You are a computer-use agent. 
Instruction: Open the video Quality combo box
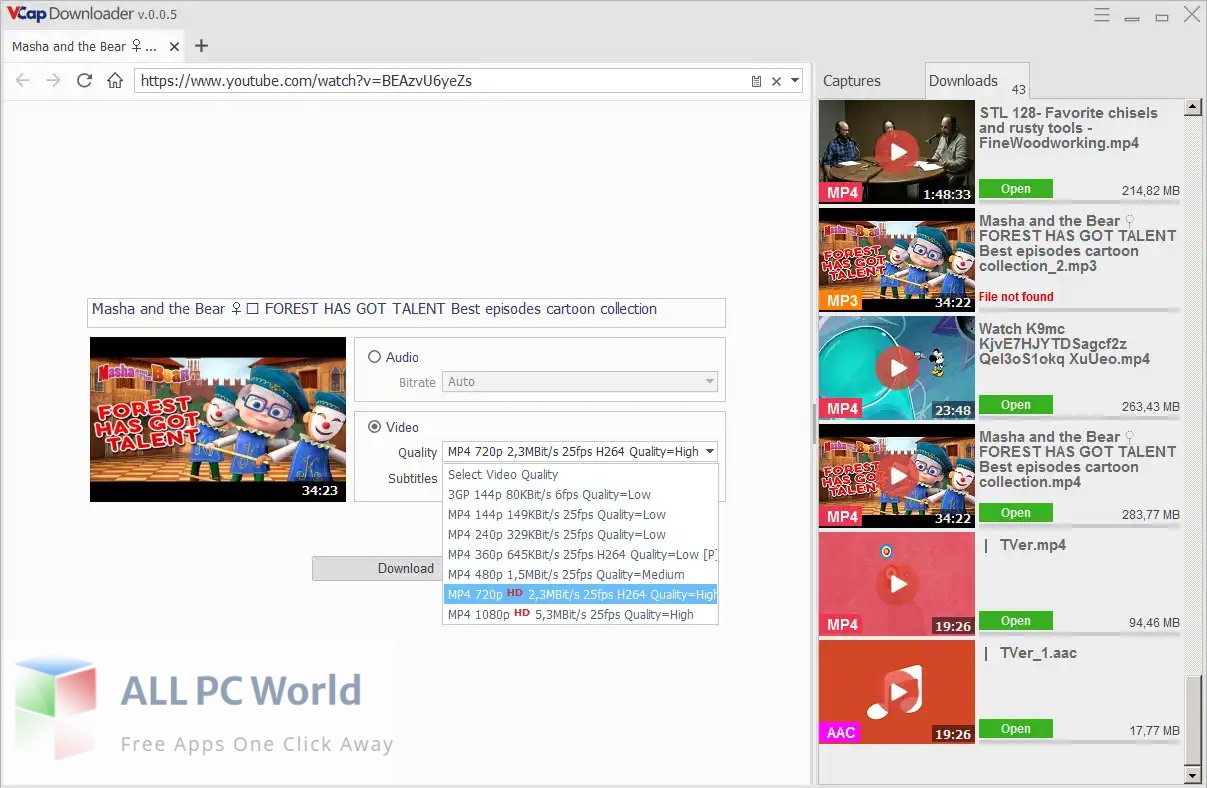580,451
